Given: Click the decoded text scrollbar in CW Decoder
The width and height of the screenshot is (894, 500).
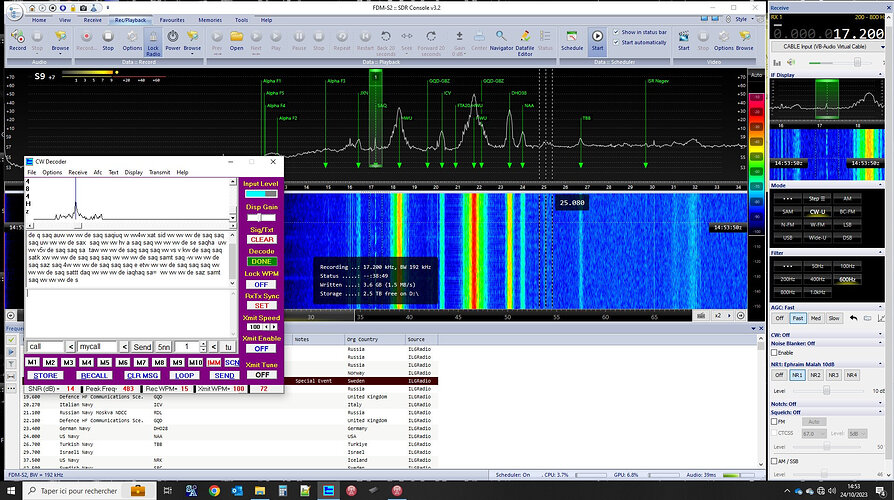Looking at the screenshot, I should pos(232,259).
